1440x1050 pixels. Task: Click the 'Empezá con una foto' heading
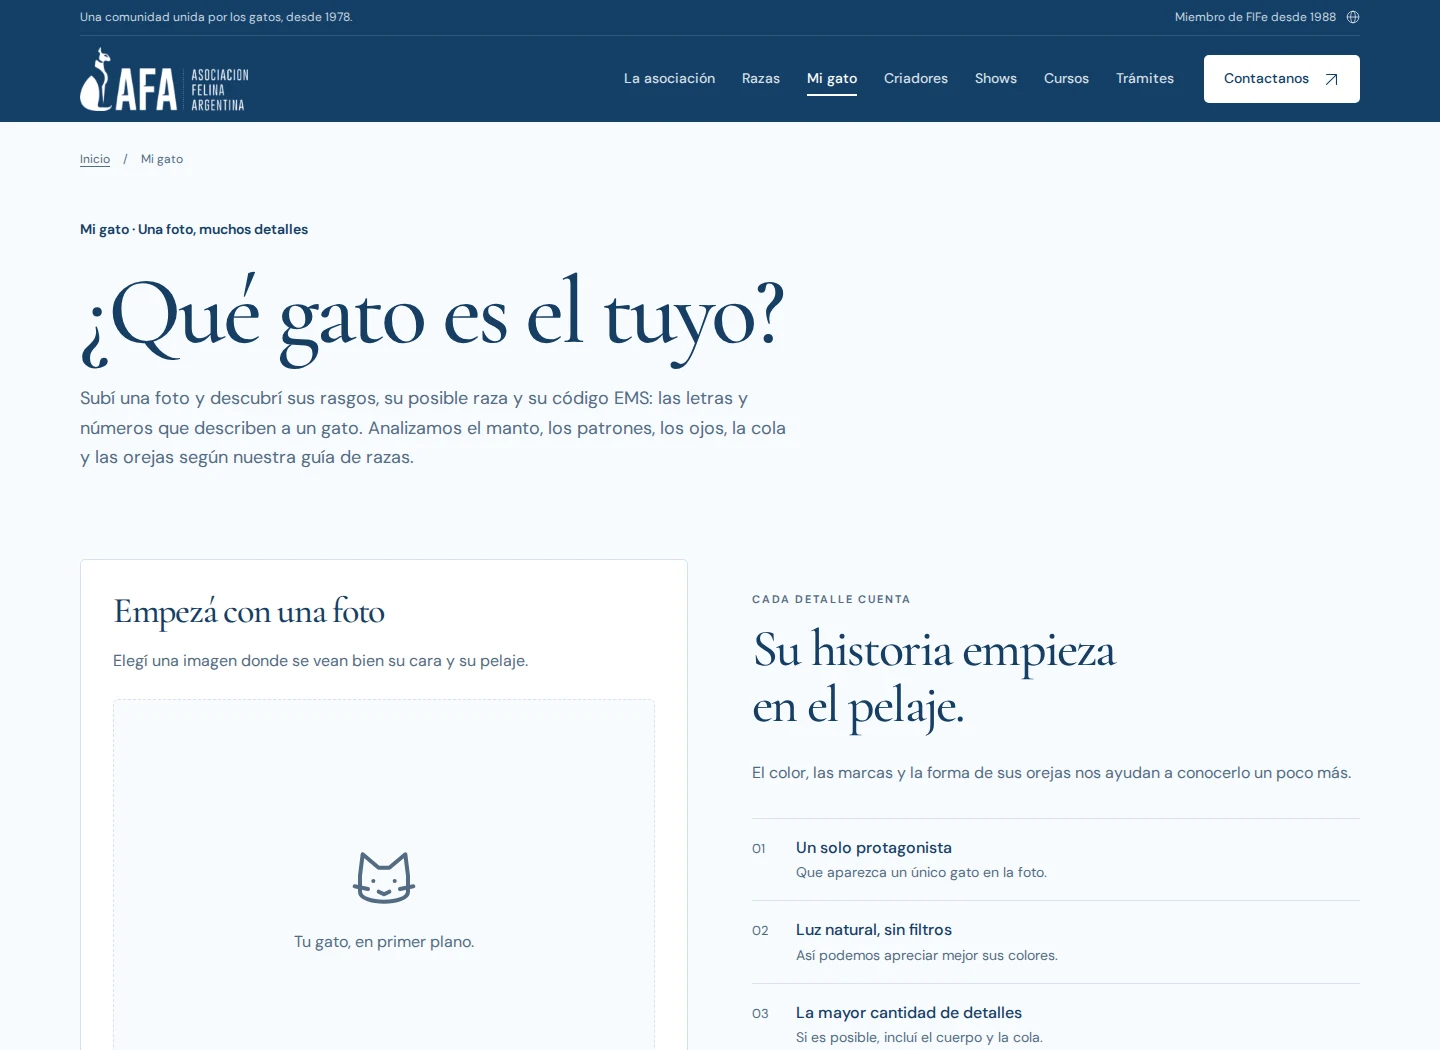[x=249, y=612]
